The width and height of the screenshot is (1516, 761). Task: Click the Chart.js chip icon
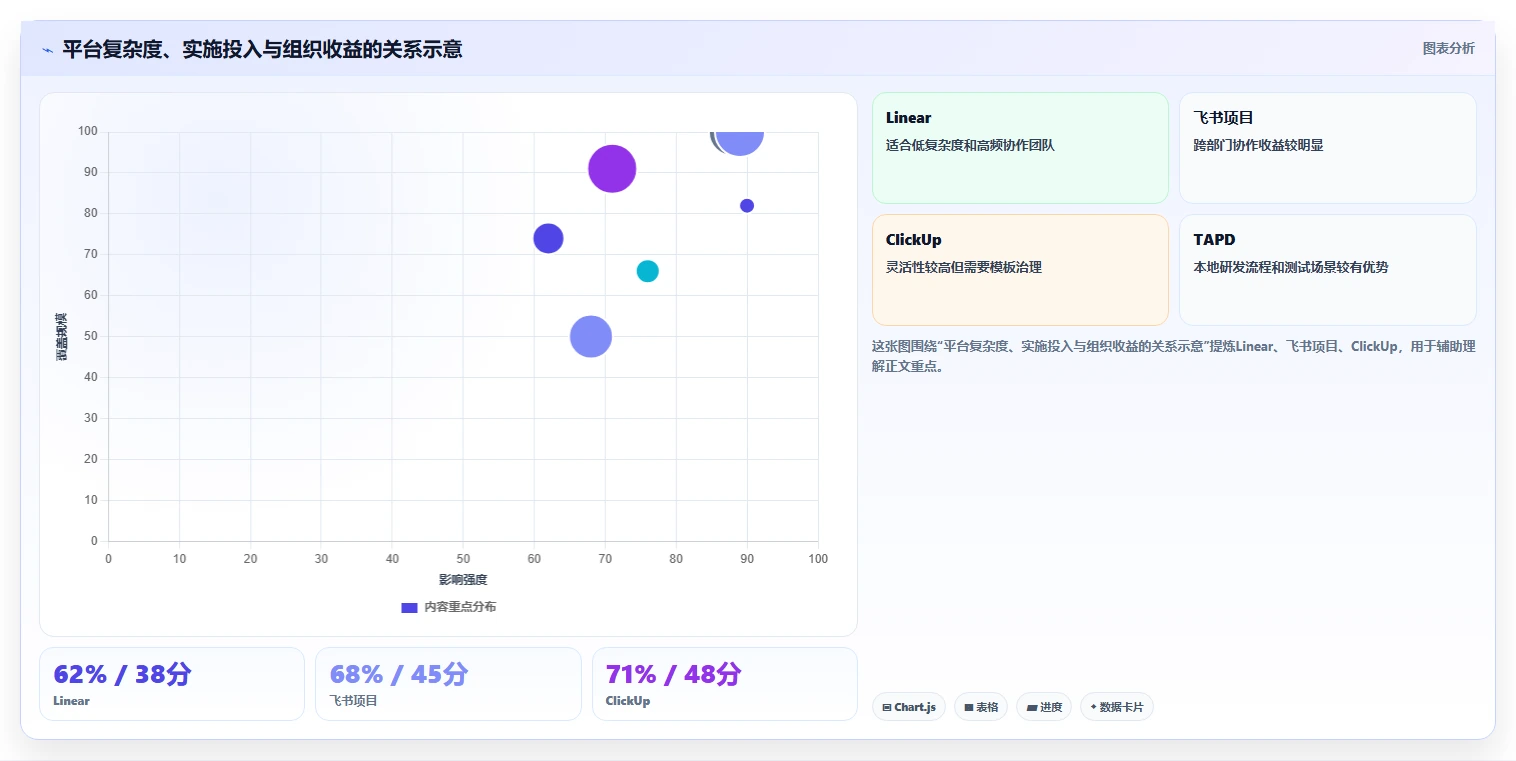pos(887,708)
